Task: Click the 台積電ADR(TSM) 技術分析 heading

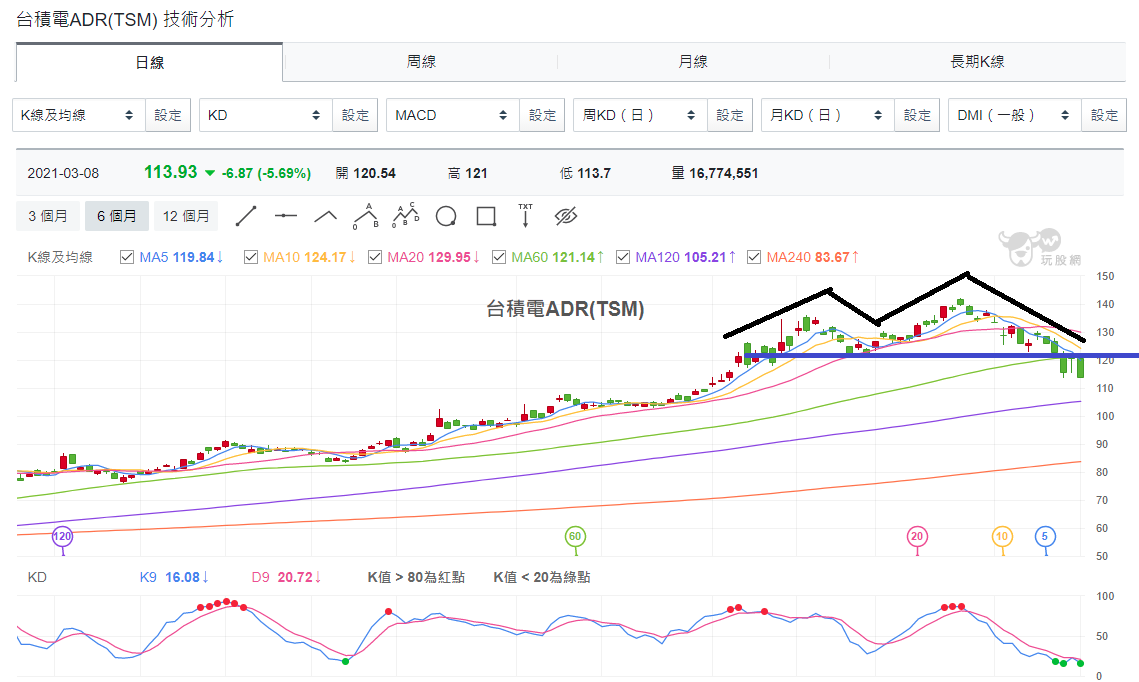Action: click(125, 19)
